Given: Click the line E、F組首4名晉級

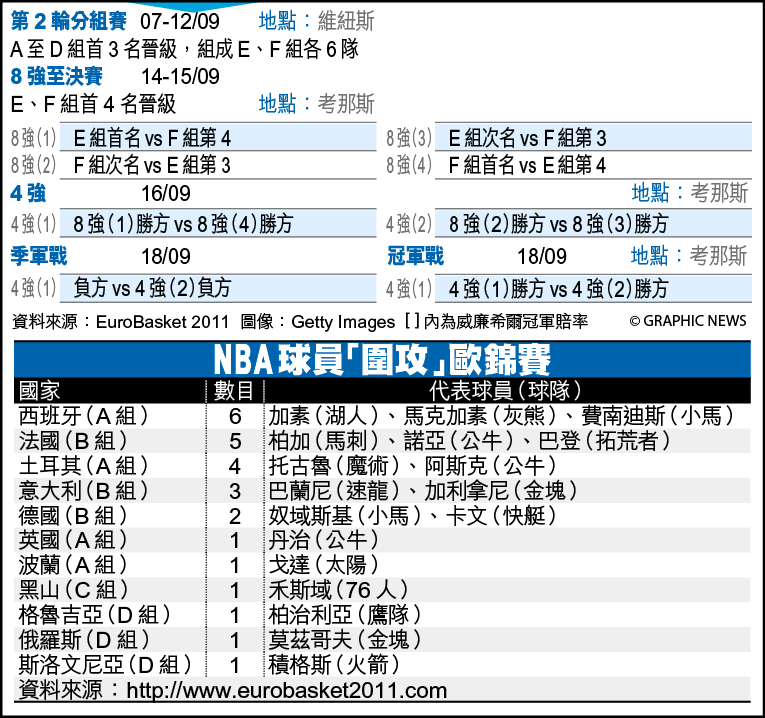Looking at the screenshot, I should click(93, 104).
